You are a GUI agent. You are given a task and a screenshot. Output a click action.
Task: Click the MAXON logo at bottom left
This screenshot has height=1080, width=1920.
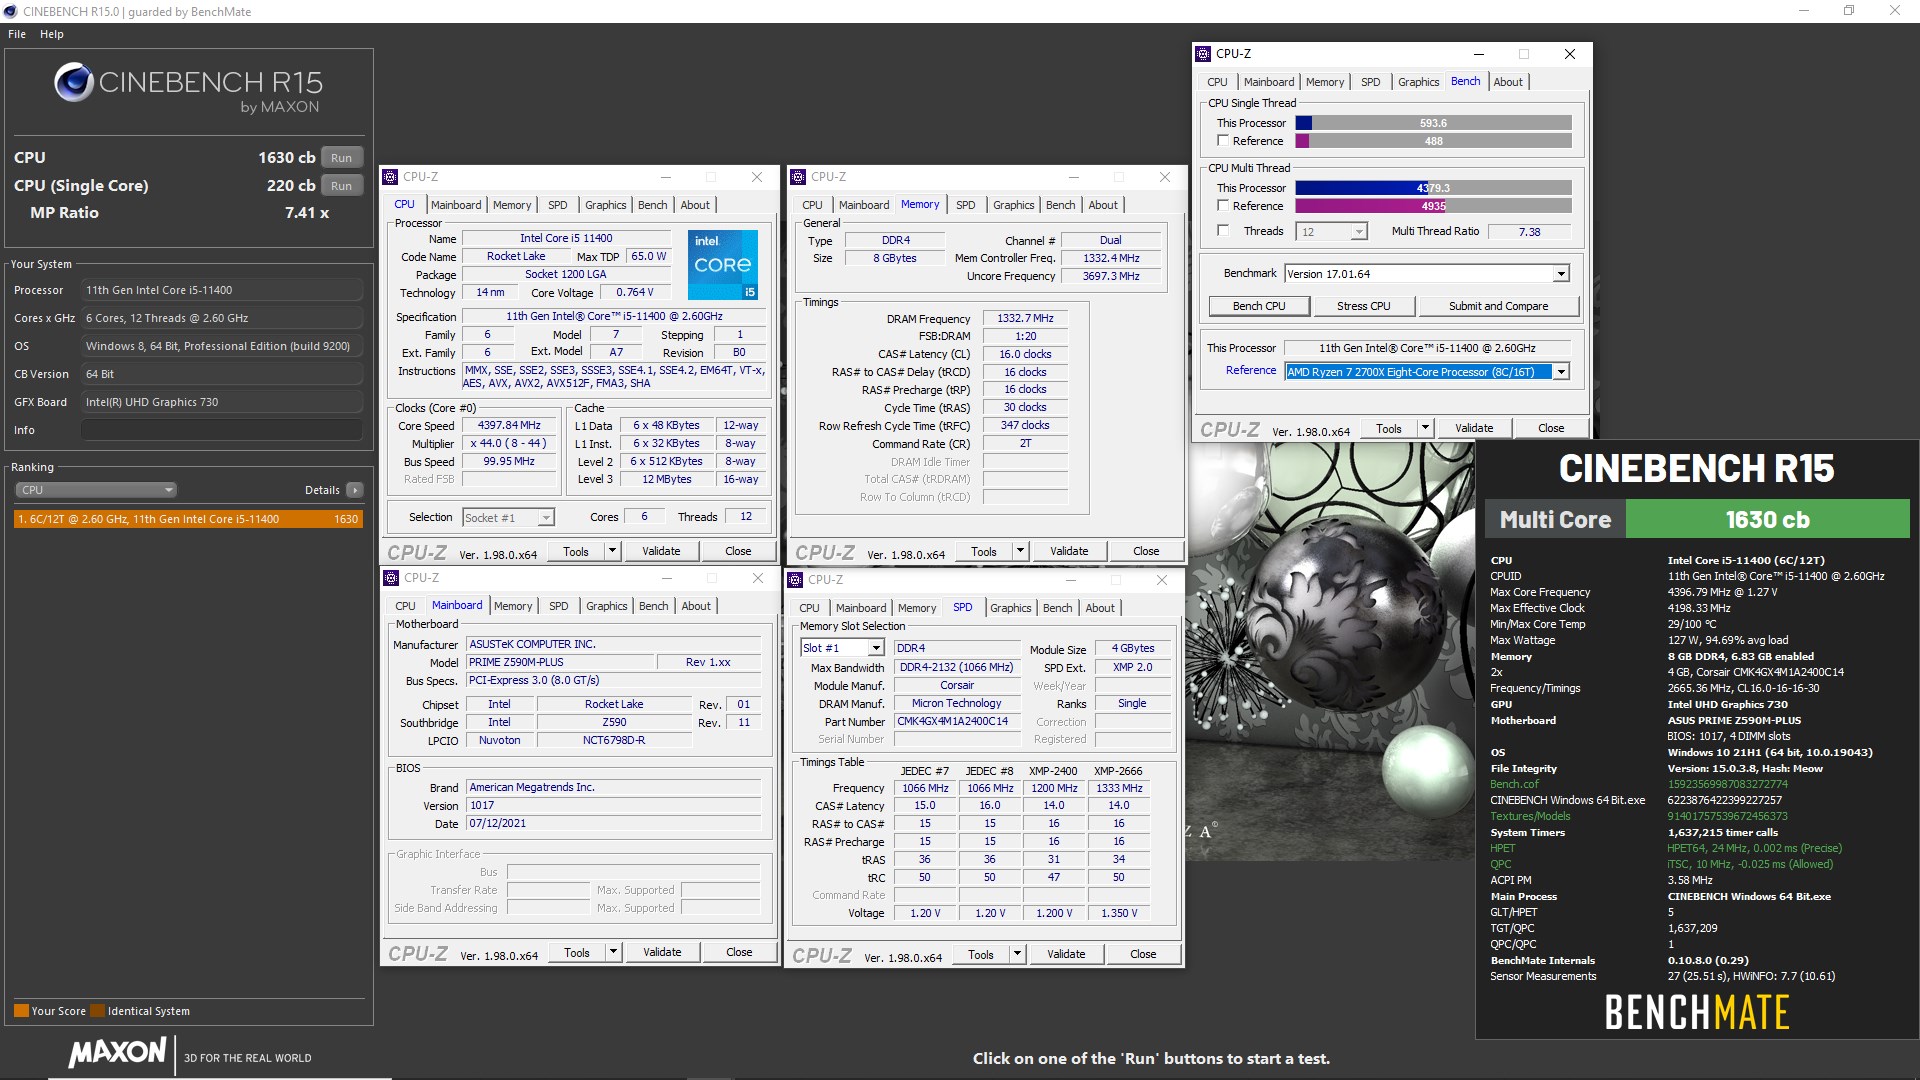click(x=117, y=1052)
